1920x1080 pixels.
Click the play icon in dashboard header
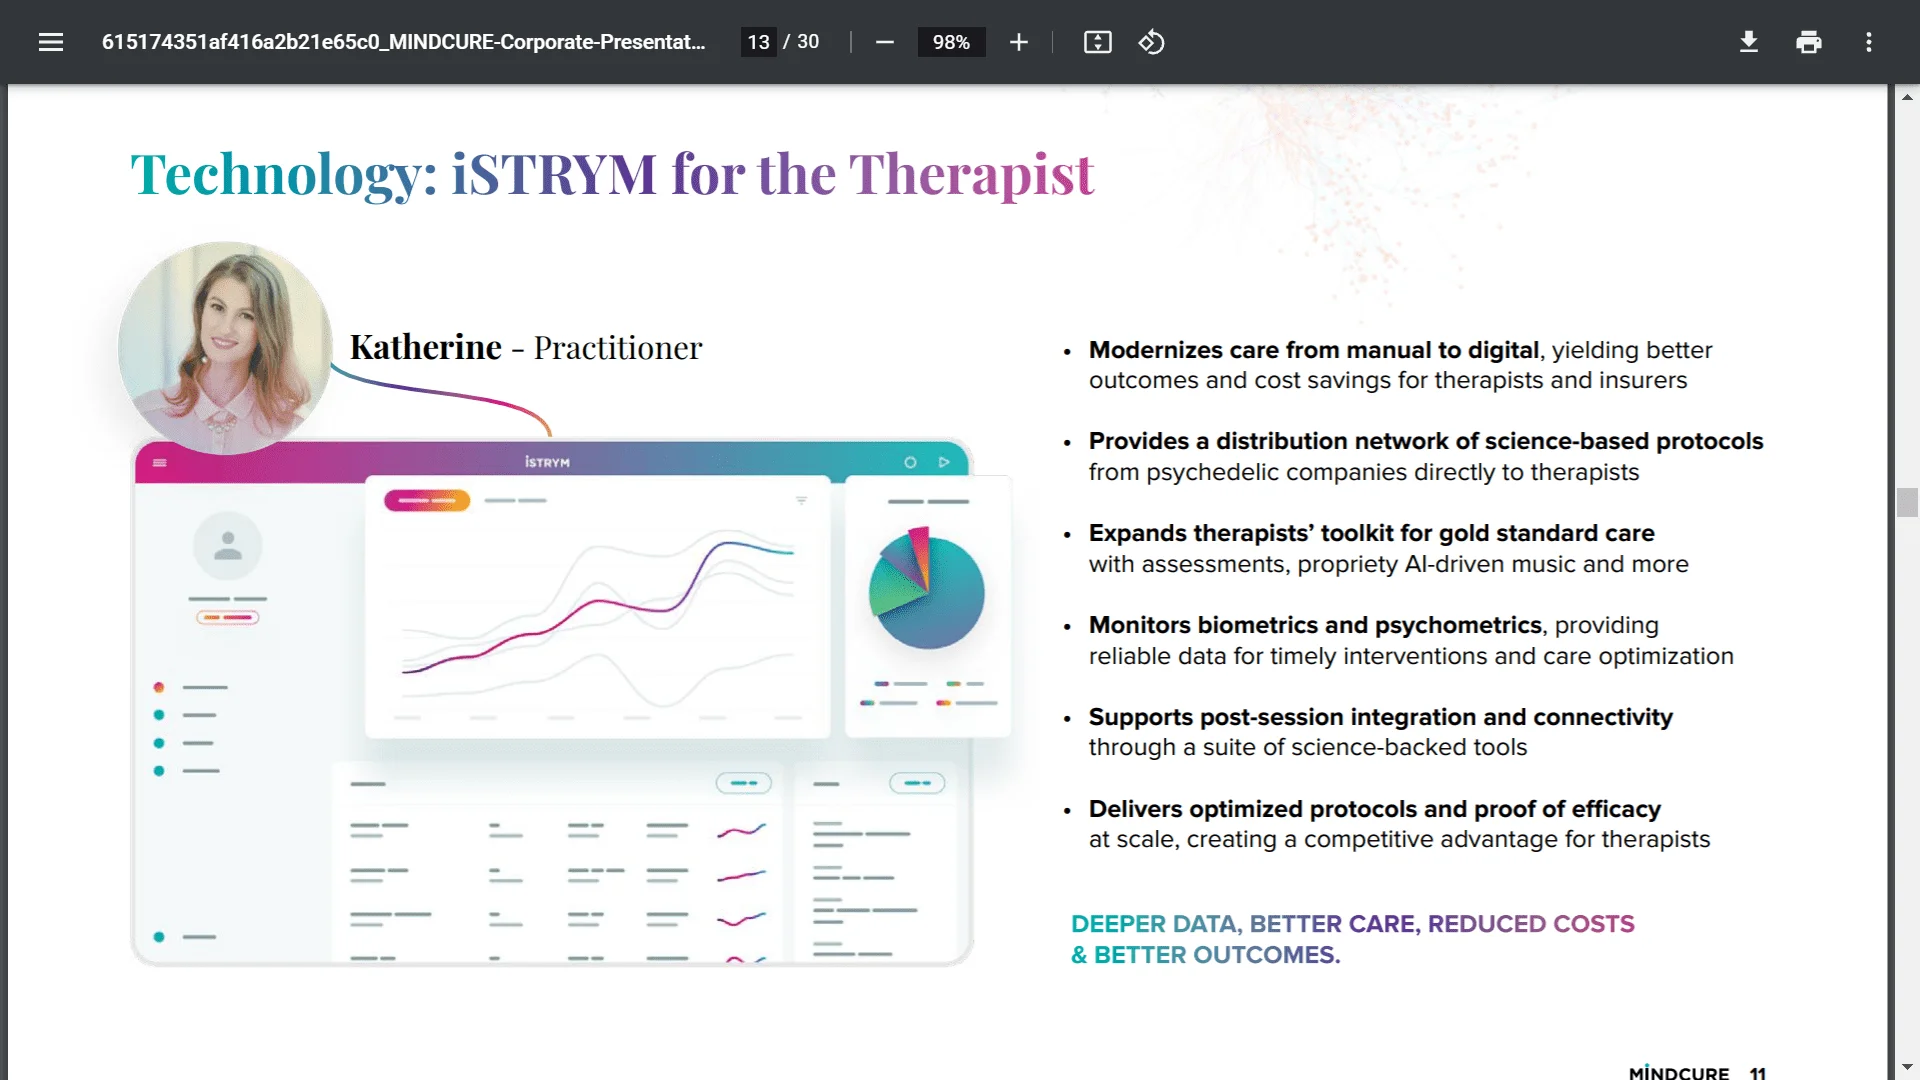tap(943, 462)
